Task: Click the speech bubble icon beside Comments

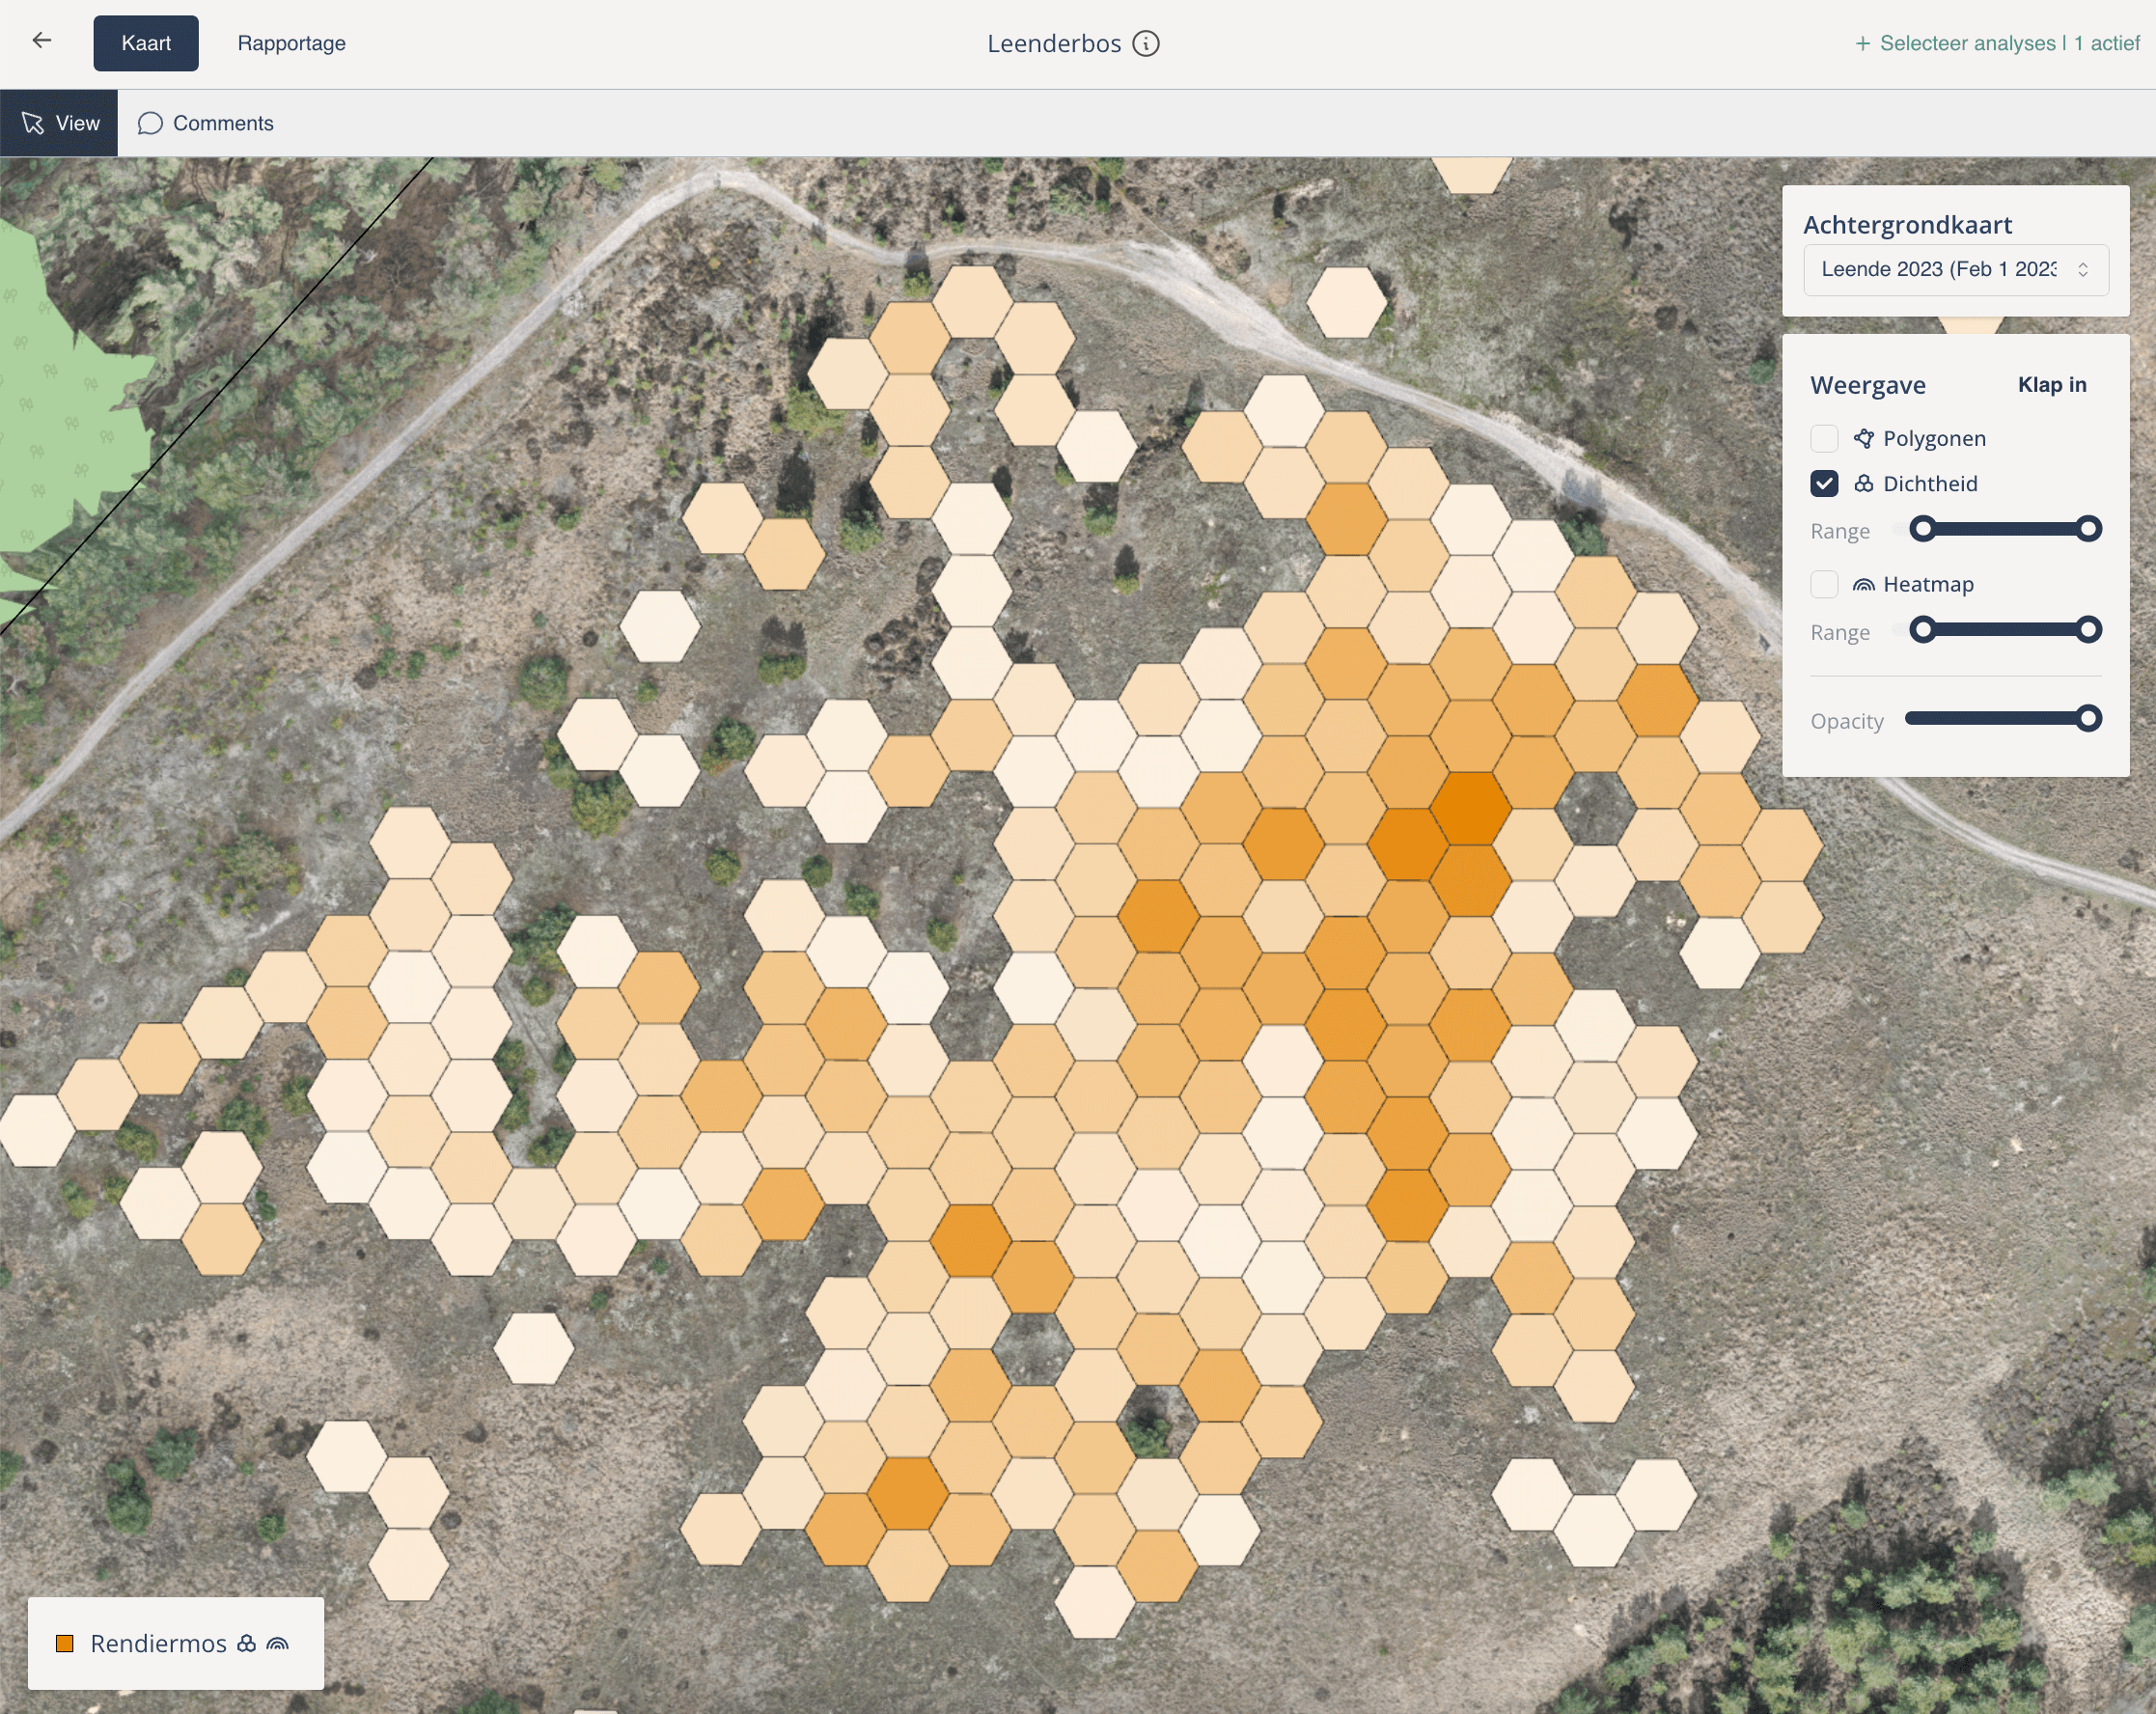Action: point(151,124)
